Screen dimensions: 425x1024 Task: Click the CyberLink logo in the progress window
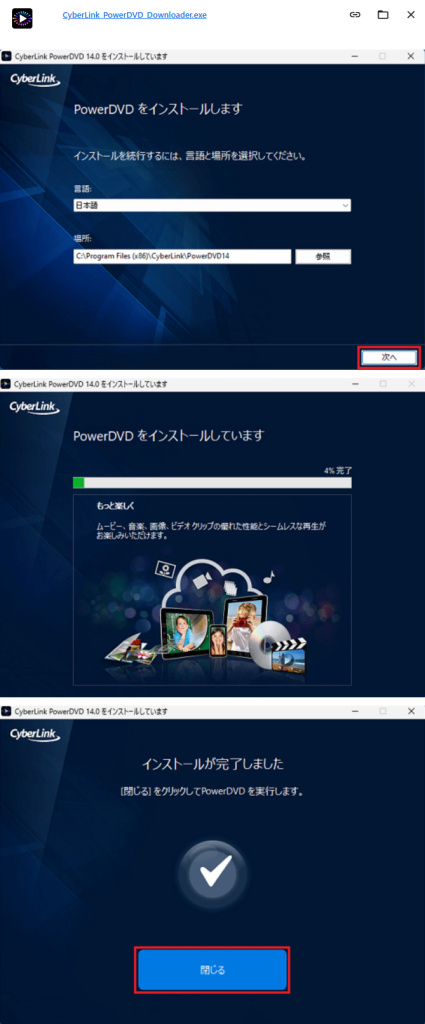(x=35, y=408)
